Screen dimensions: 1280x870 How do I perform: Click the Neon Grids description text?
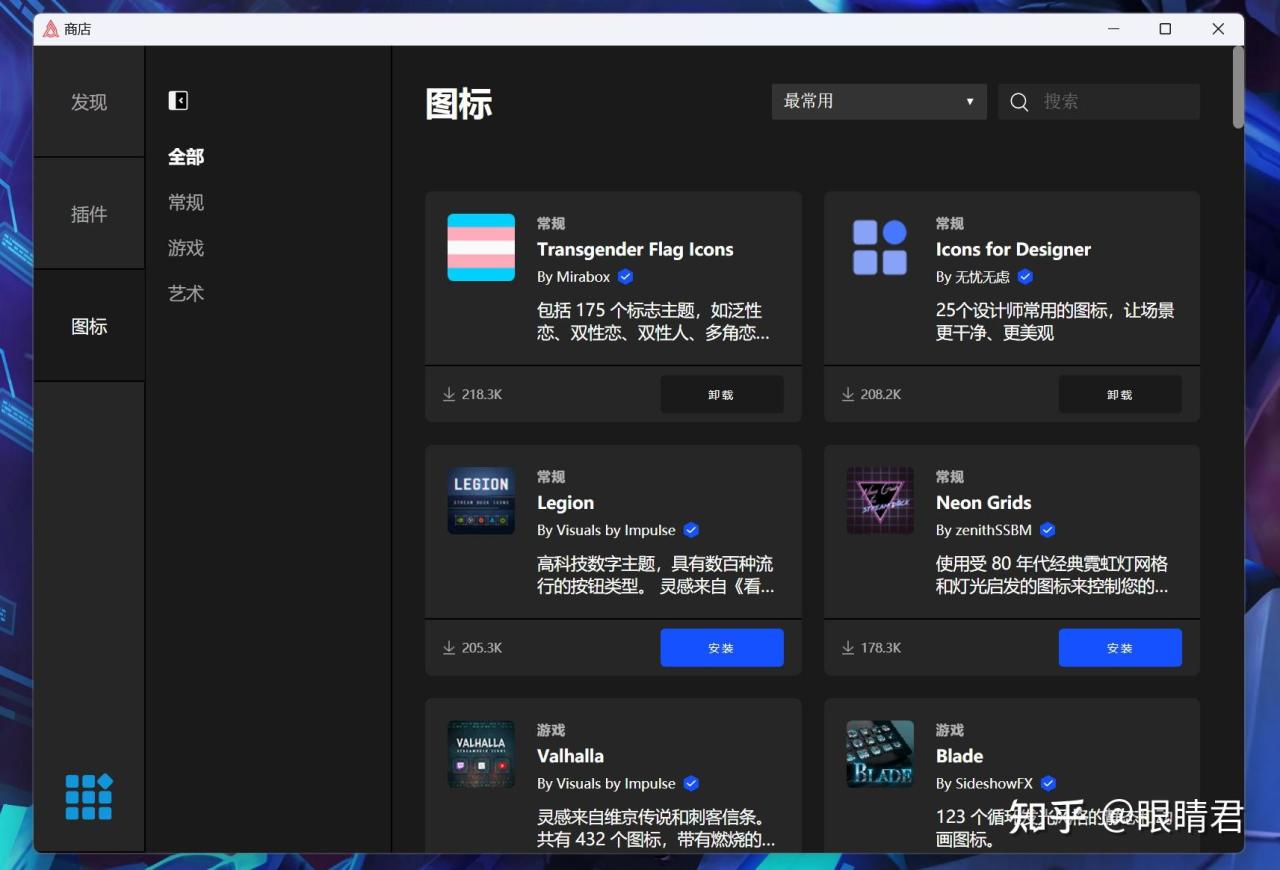pos(1052,575)
